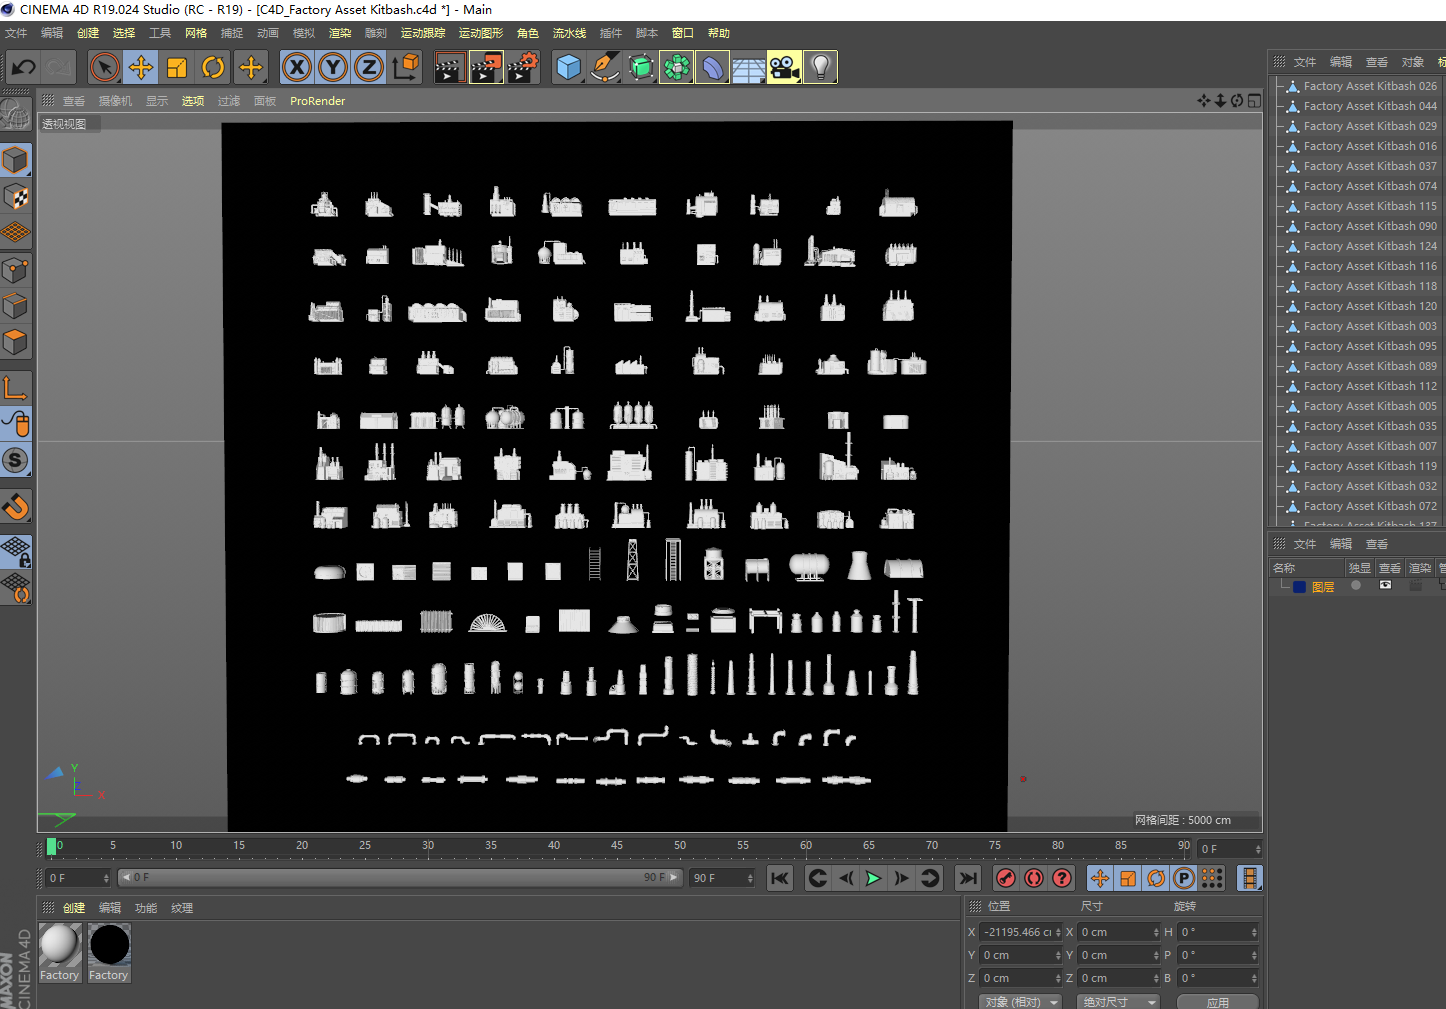
Task: Toggle the Z axis lock
Action: [369, 68]
